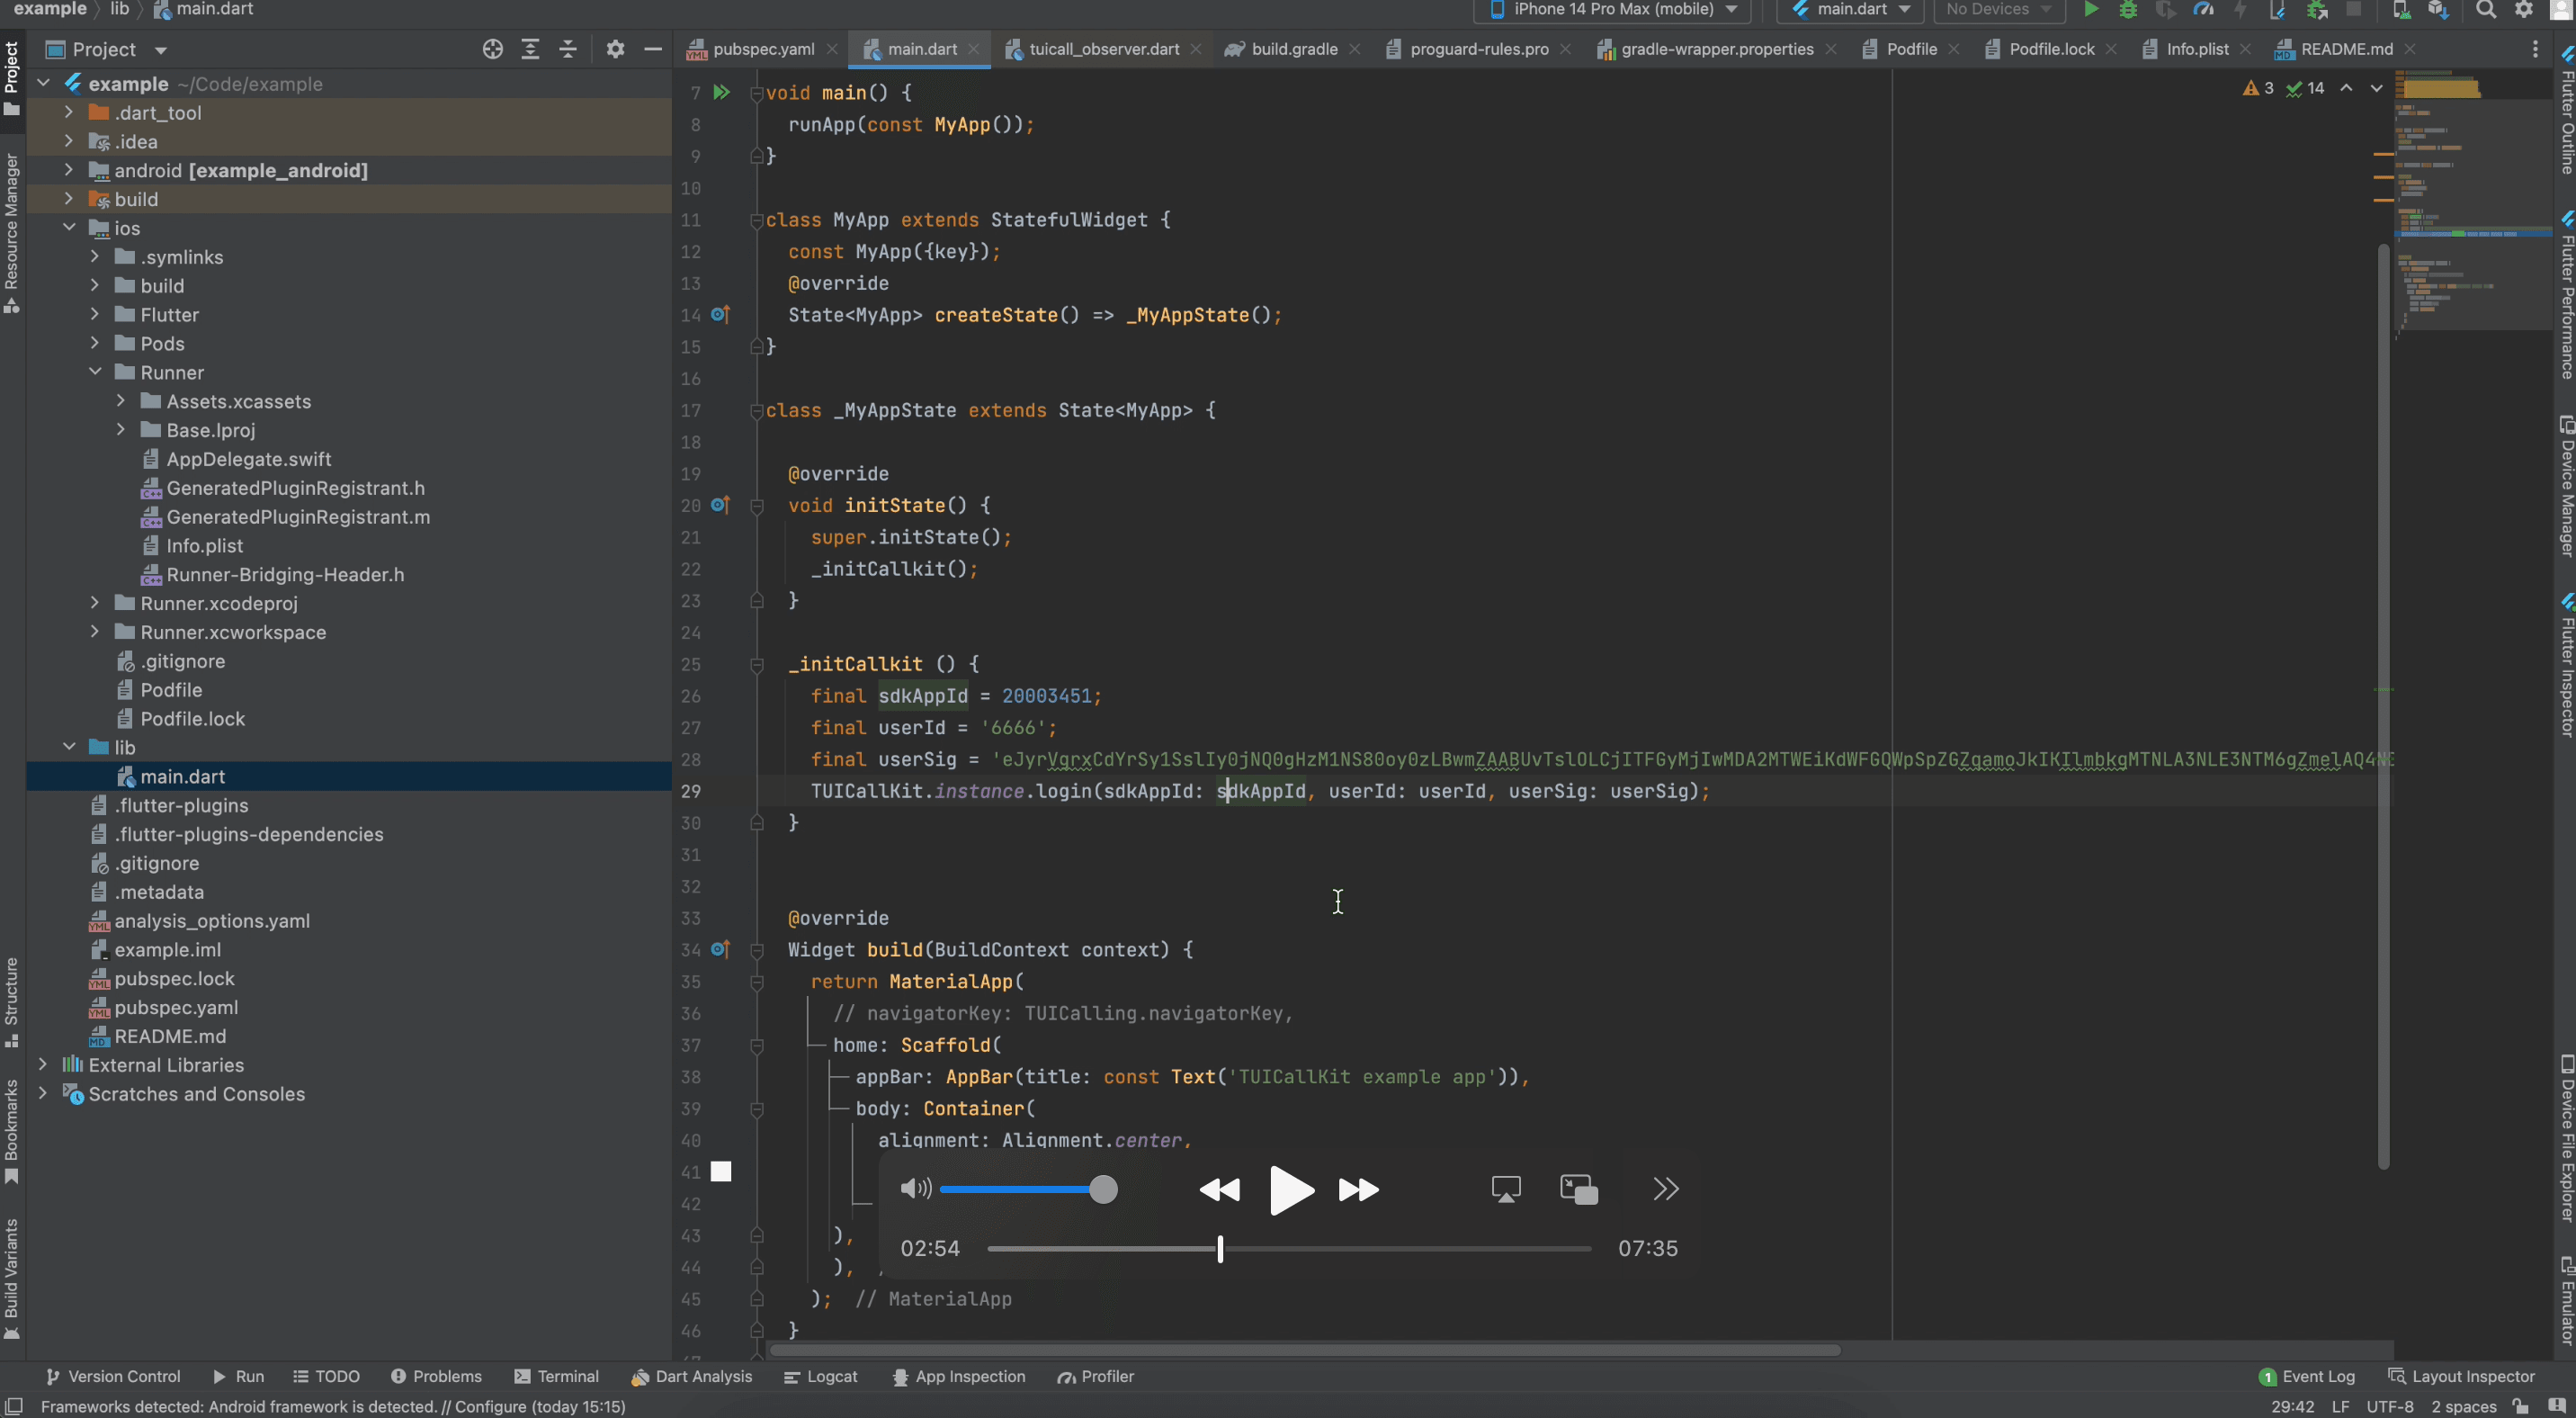The width and height of the screenshot is (2576, 1418).
Task: Click the AirPlay icon in video overlay
Action: tap(1505, 1189)
